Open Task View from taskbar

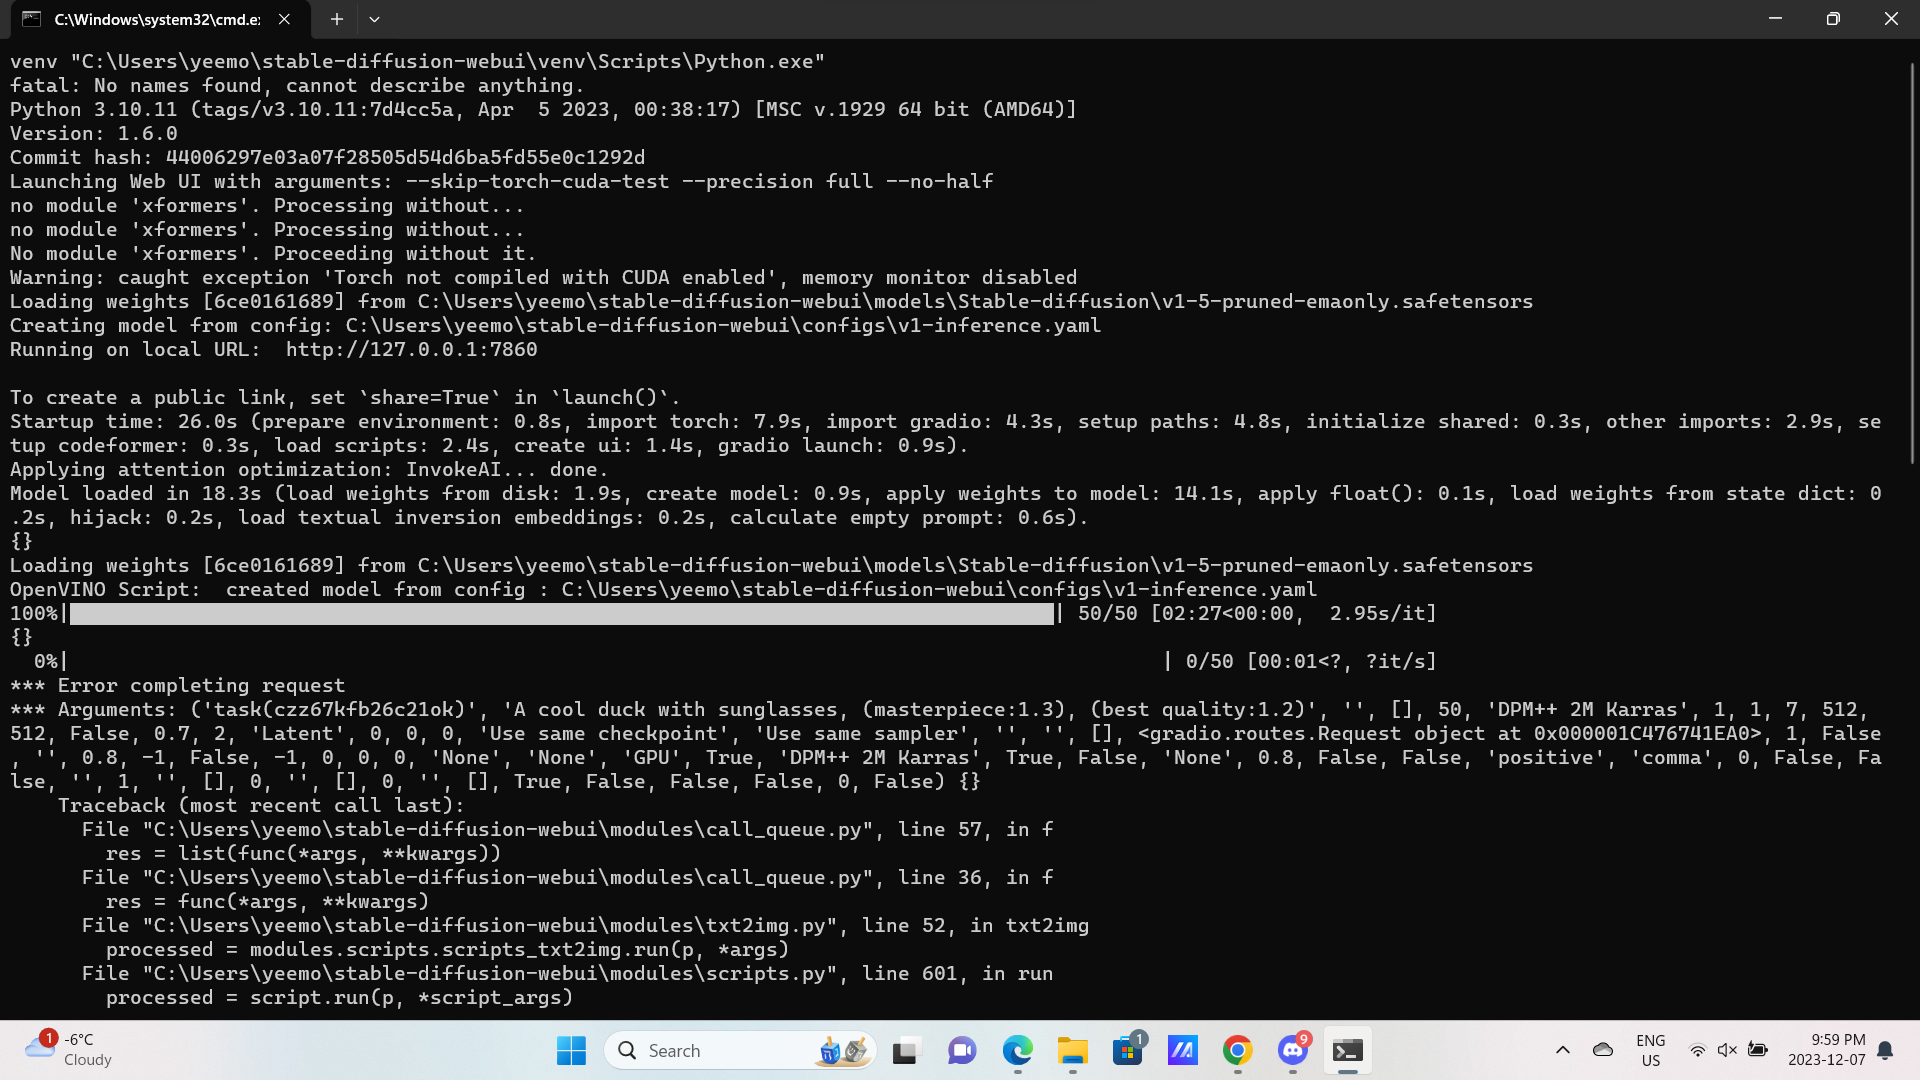906,1051
